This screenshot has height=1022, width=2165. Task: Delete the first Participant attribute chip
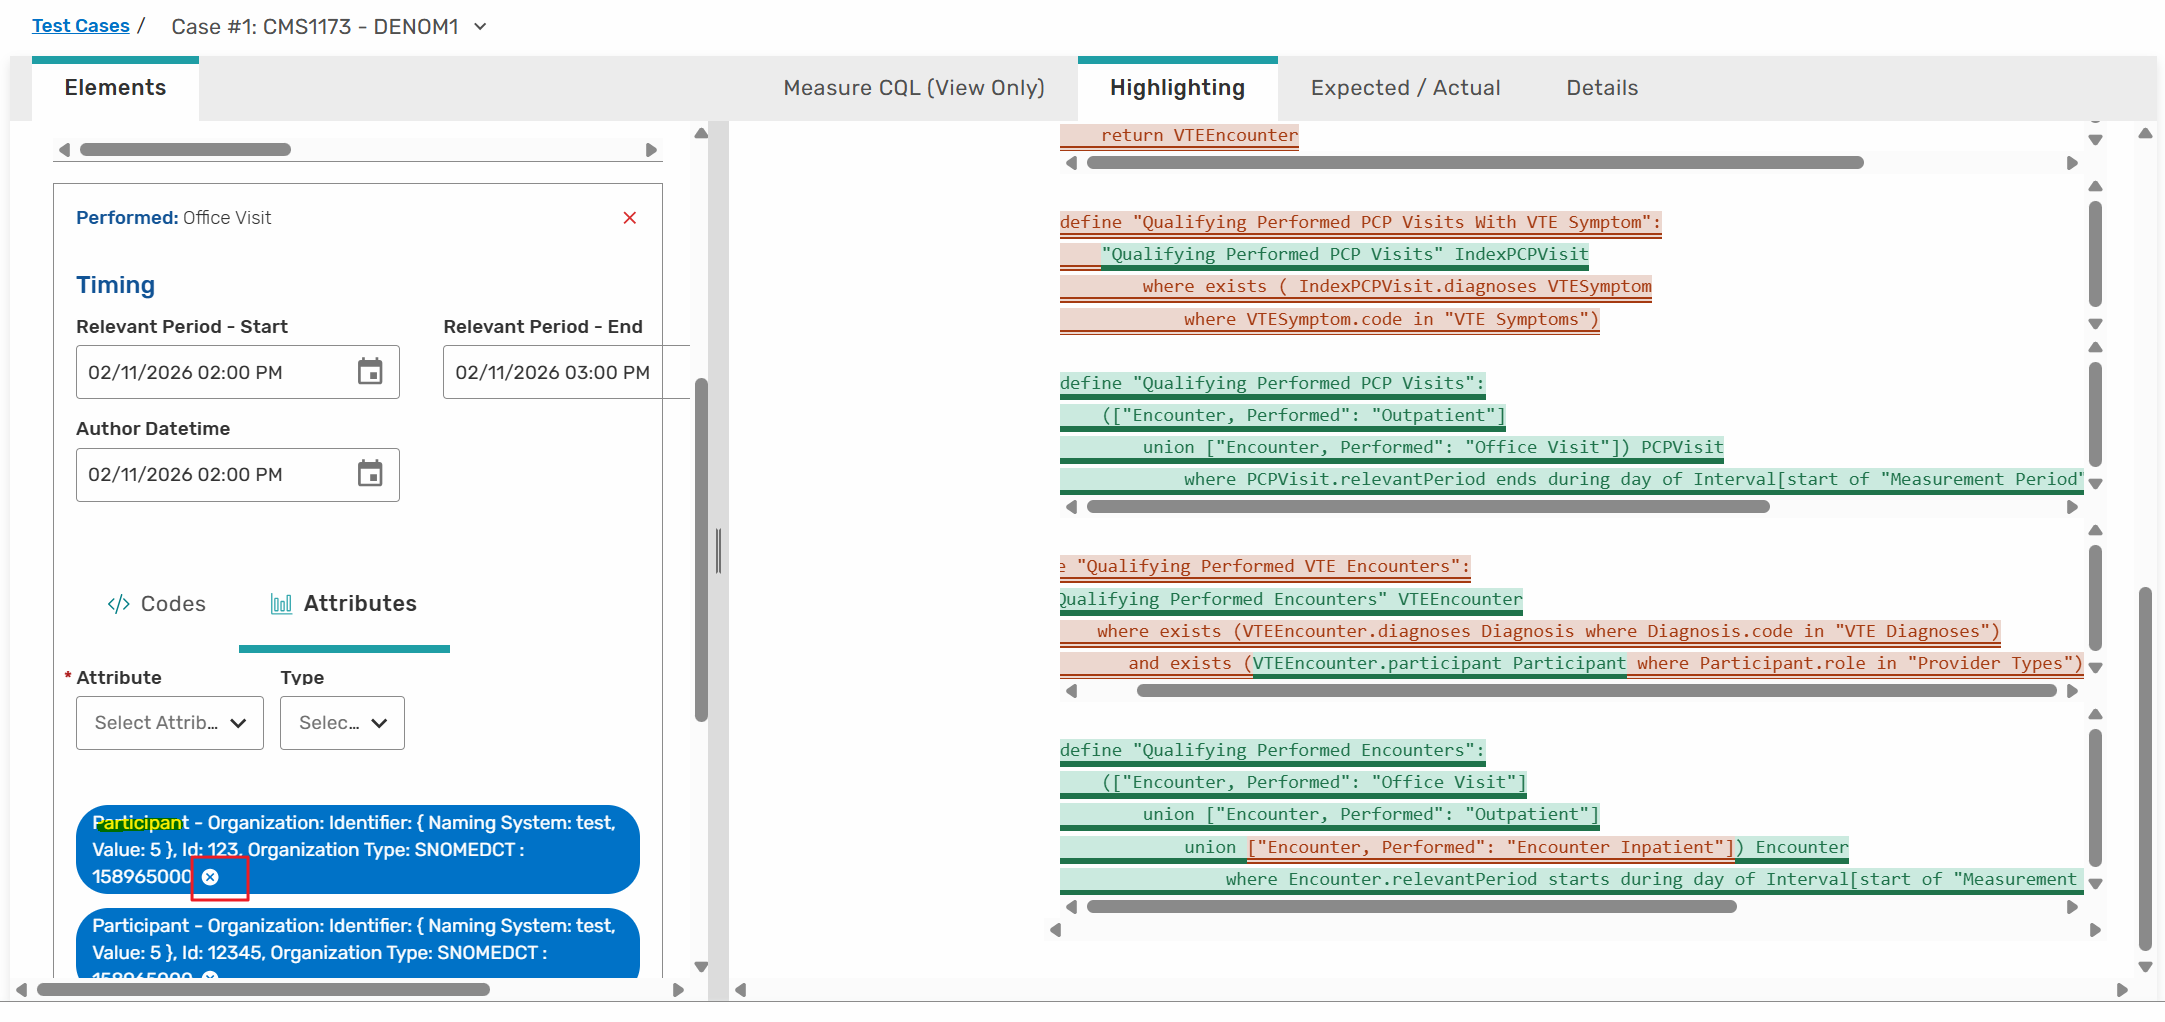[x=210, y=877]
